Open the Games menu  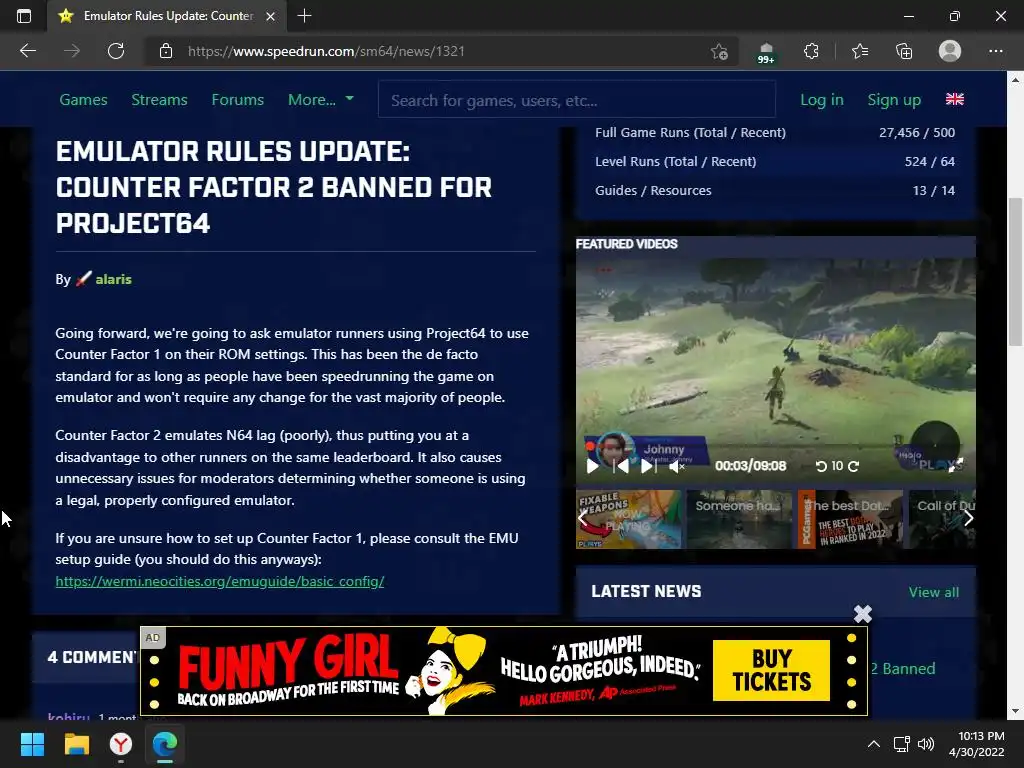[x=84, y=100]
